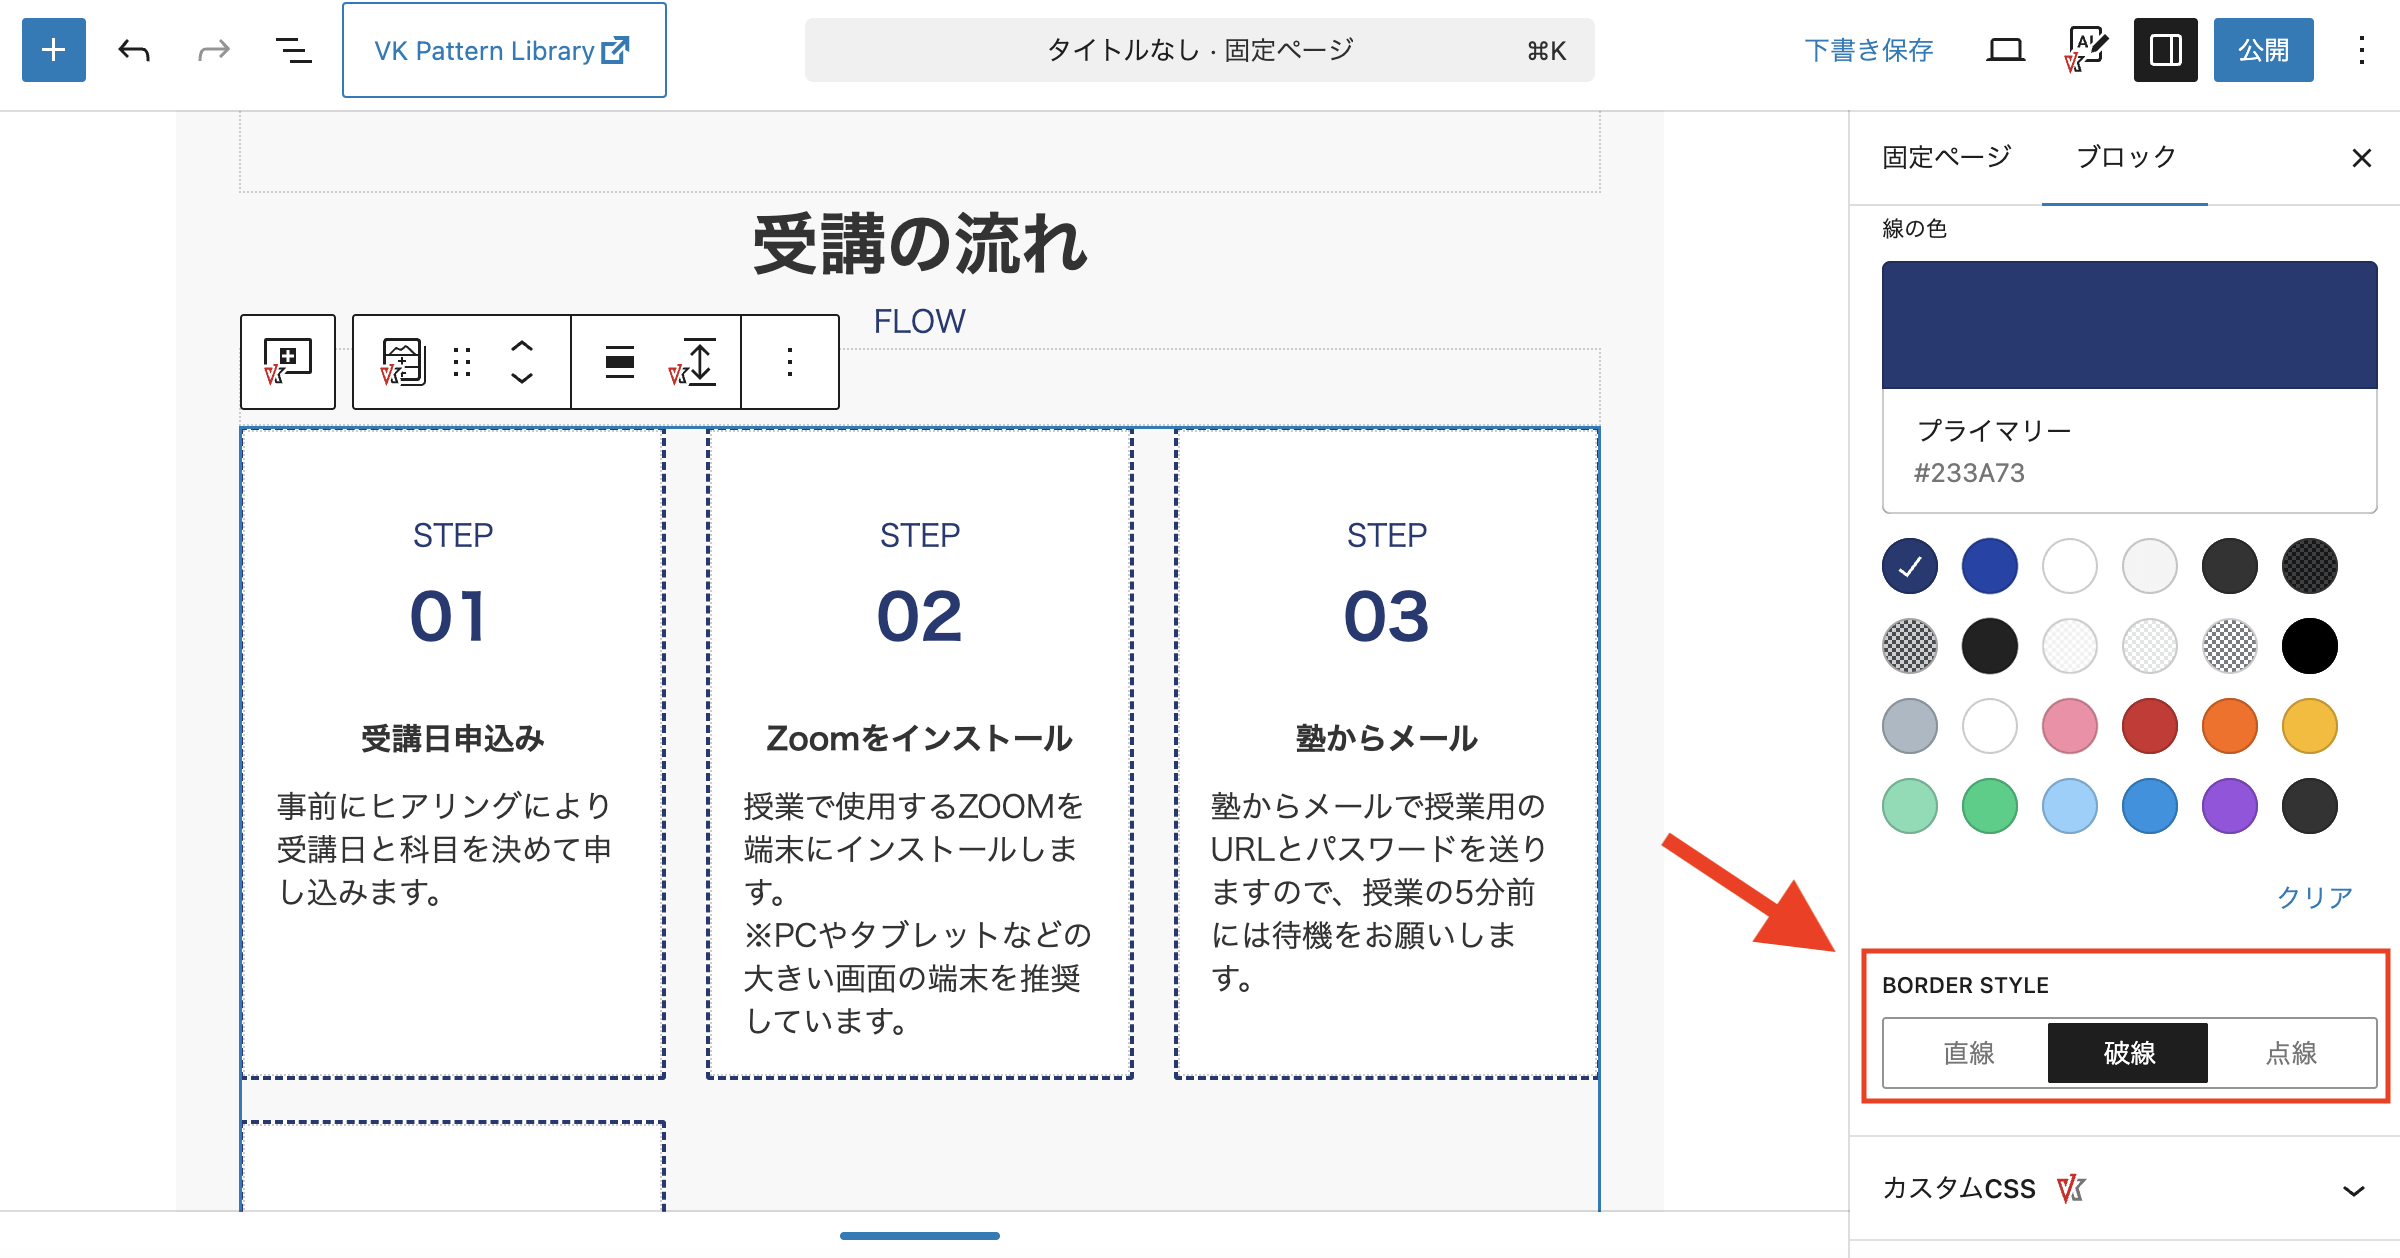This screenshot has width=2400, height=1258.
Task: Toggle the settings sidebar panel
Action: pyautogui.click(x=2165, y=50)
